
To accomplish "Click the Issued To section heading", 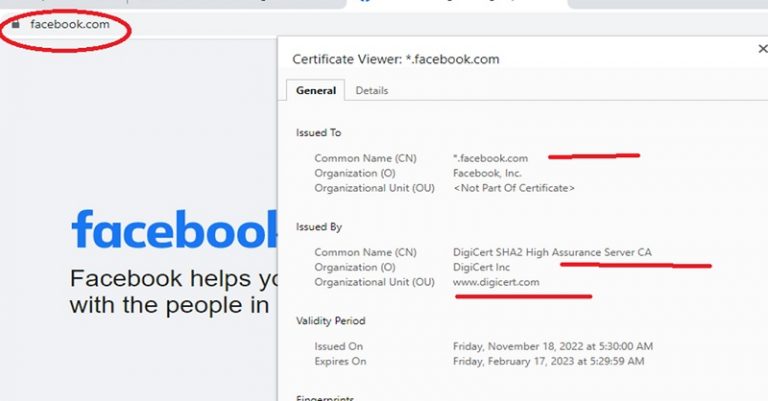I will (x=318, y=133).
